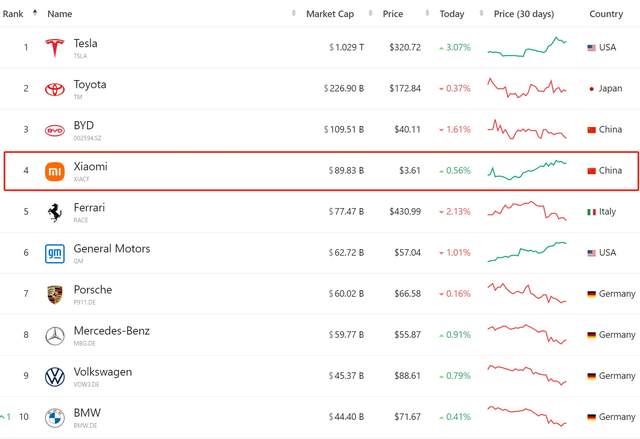Image resolution: width=640 pixels, height=439 pixels.
Task: Click the Germany flag in BMW row
Action: (x=591, y=417)
